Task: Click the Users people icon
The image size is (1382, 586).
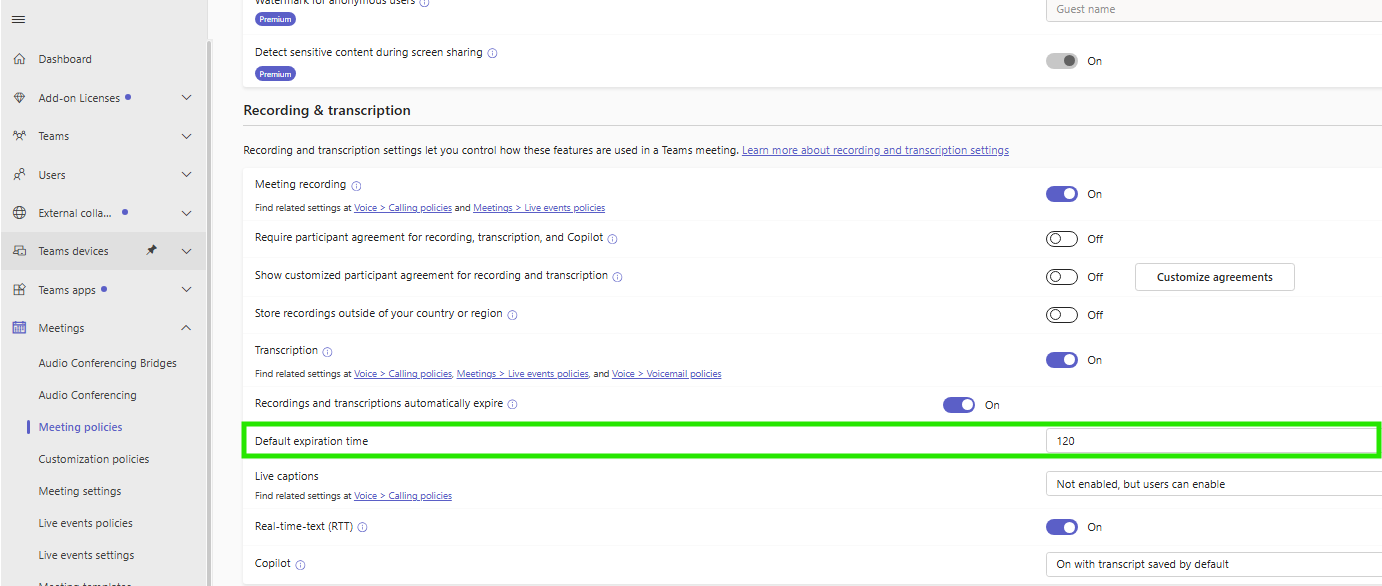Action: point(19,175)
